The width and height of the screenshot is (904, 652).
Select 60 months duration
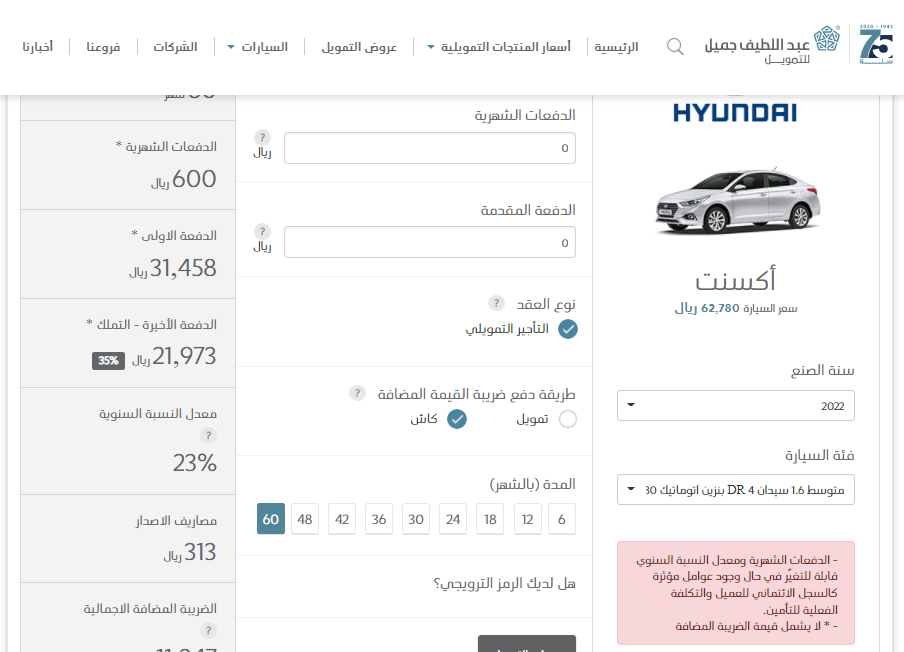[x=271, y=519]
